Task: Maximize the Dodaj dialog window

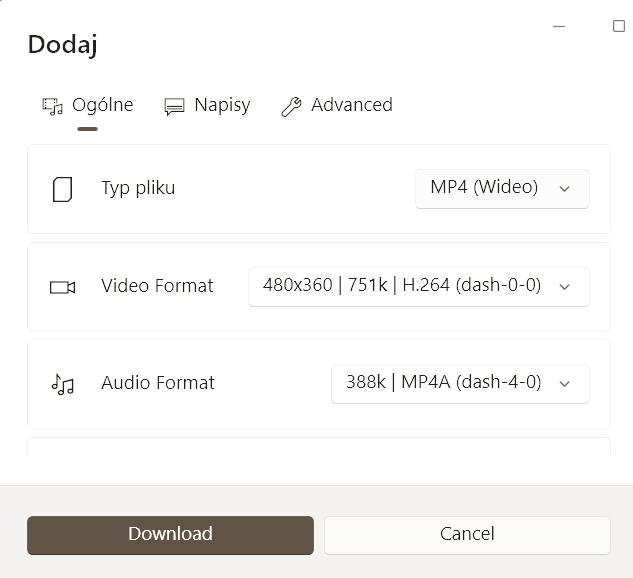Action: coord(618,26)
